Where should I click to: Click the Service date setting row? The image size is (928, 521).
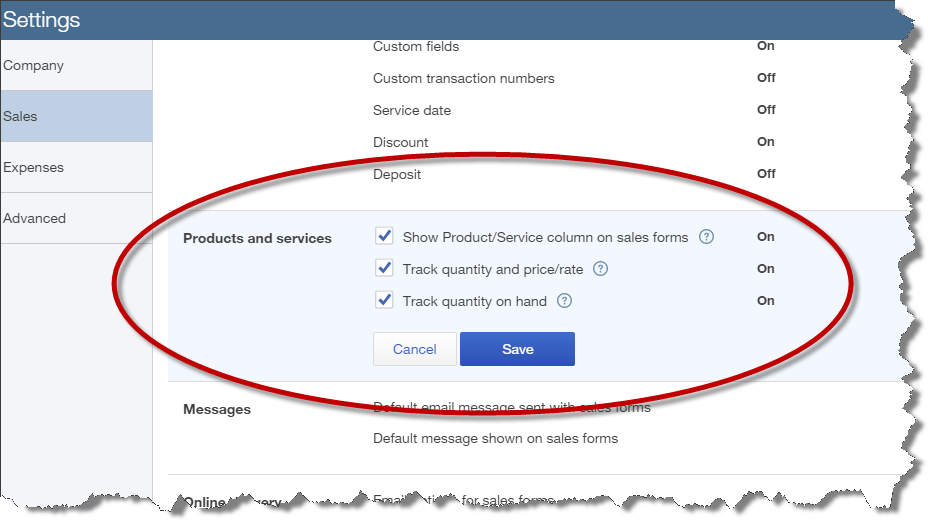pos(412,110)
